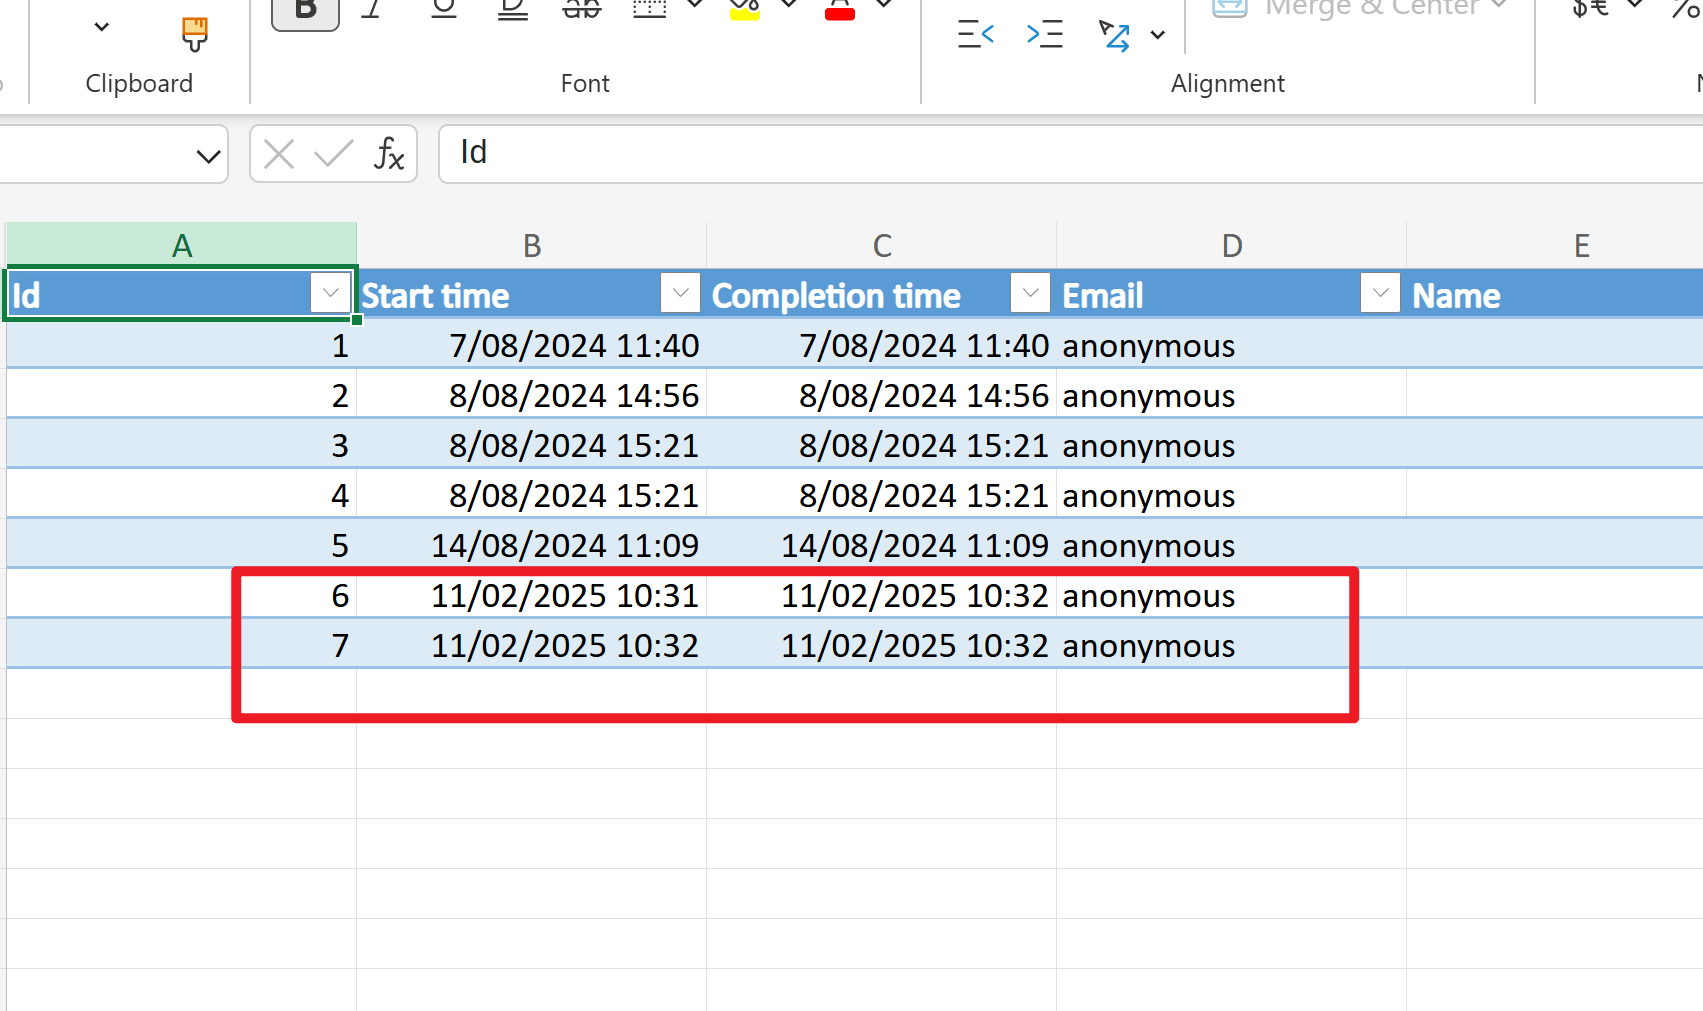
Task: Select start time 14/08/2024 11:09 cell
Action: 532,545
